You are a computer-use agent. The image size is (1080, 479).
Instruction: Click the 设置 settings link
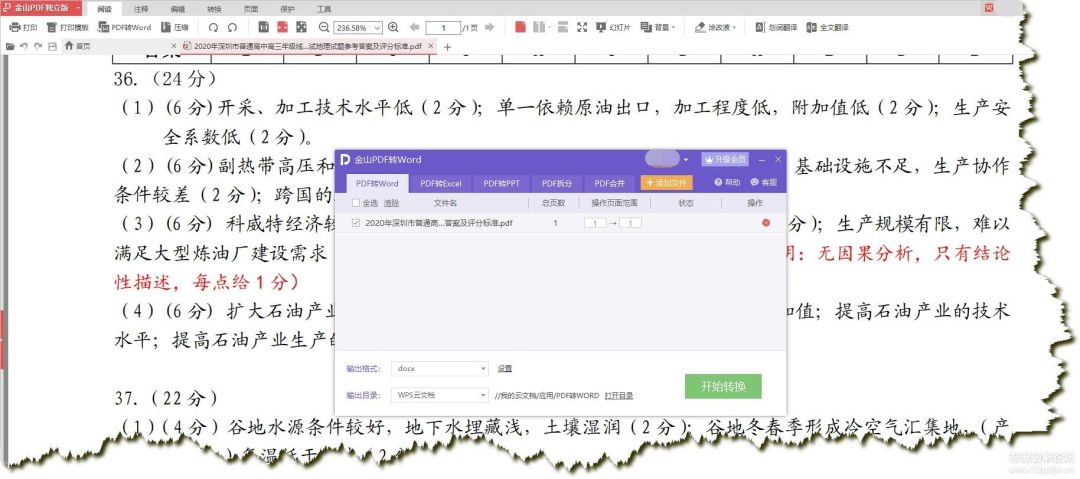pyautogui.click(x=505, y=369)
